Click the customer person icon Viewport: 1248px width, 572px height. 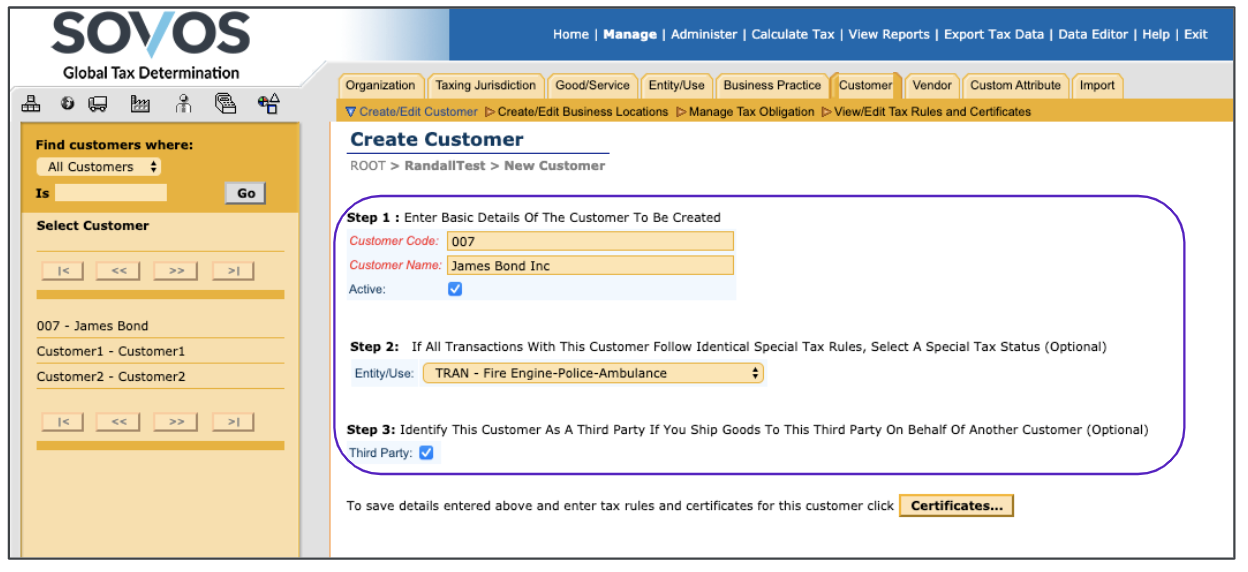[183, 103]
